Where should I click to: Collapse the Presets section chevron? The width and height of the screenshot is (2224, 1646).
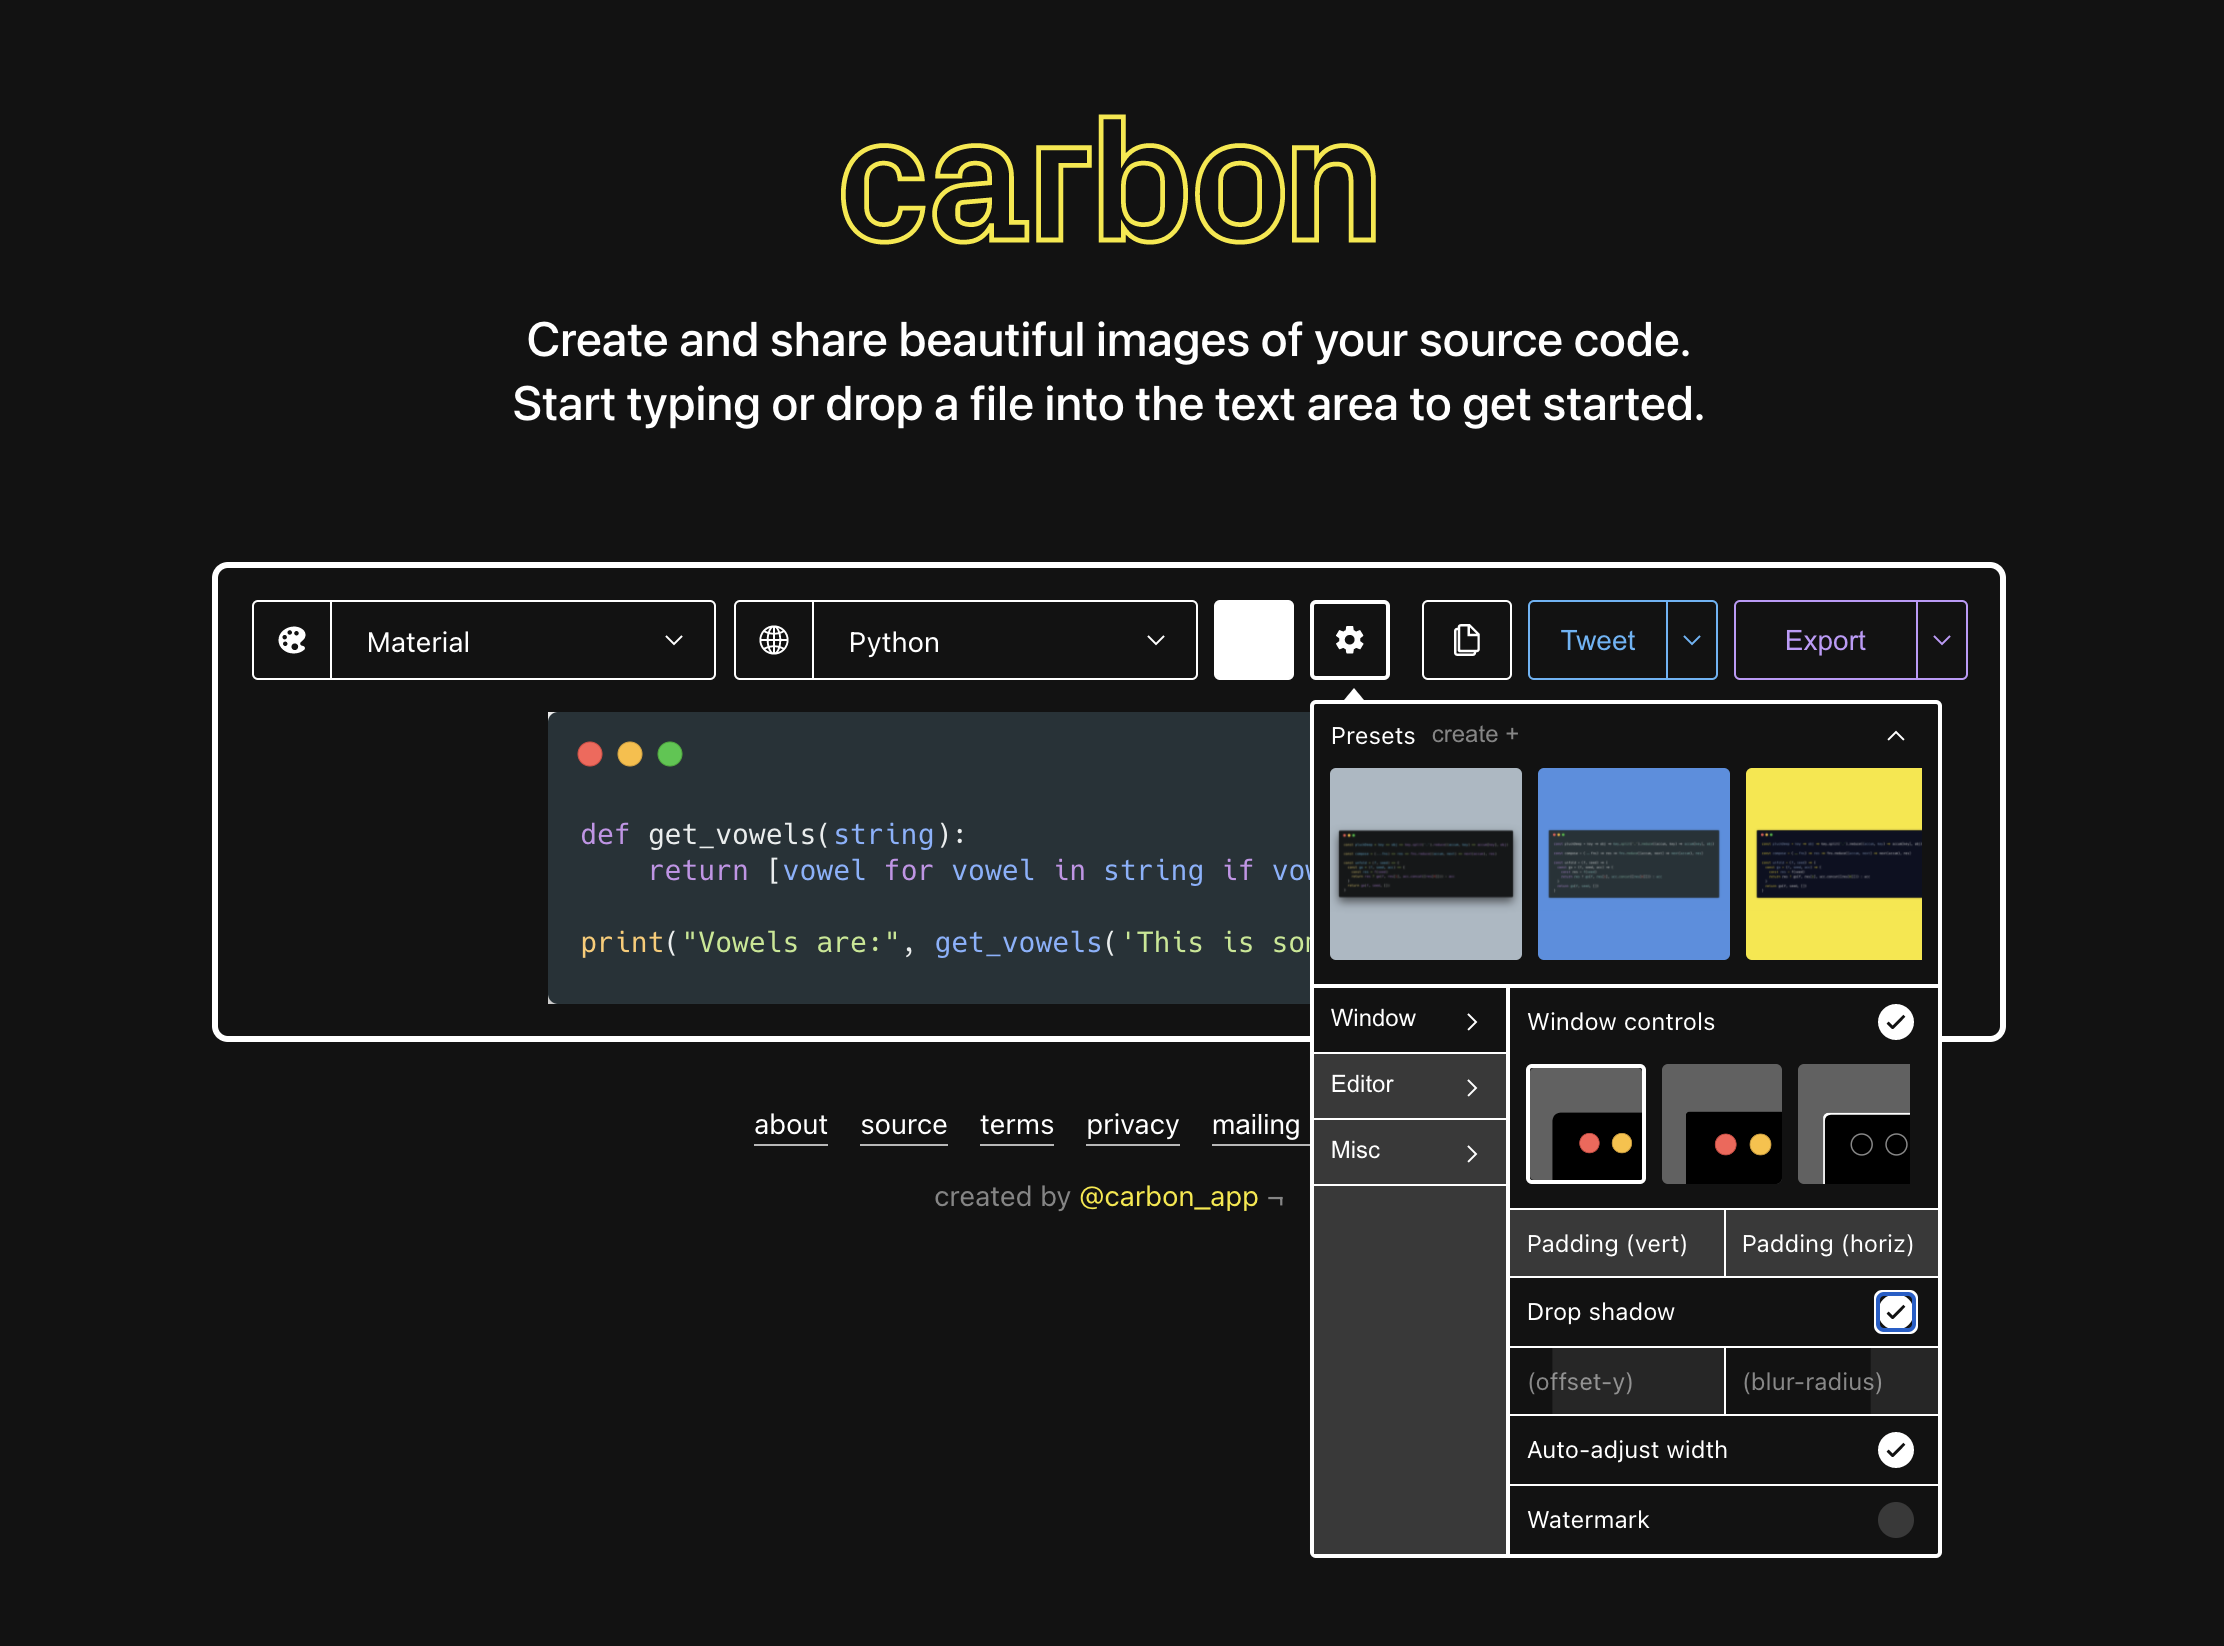[1895, 736]
